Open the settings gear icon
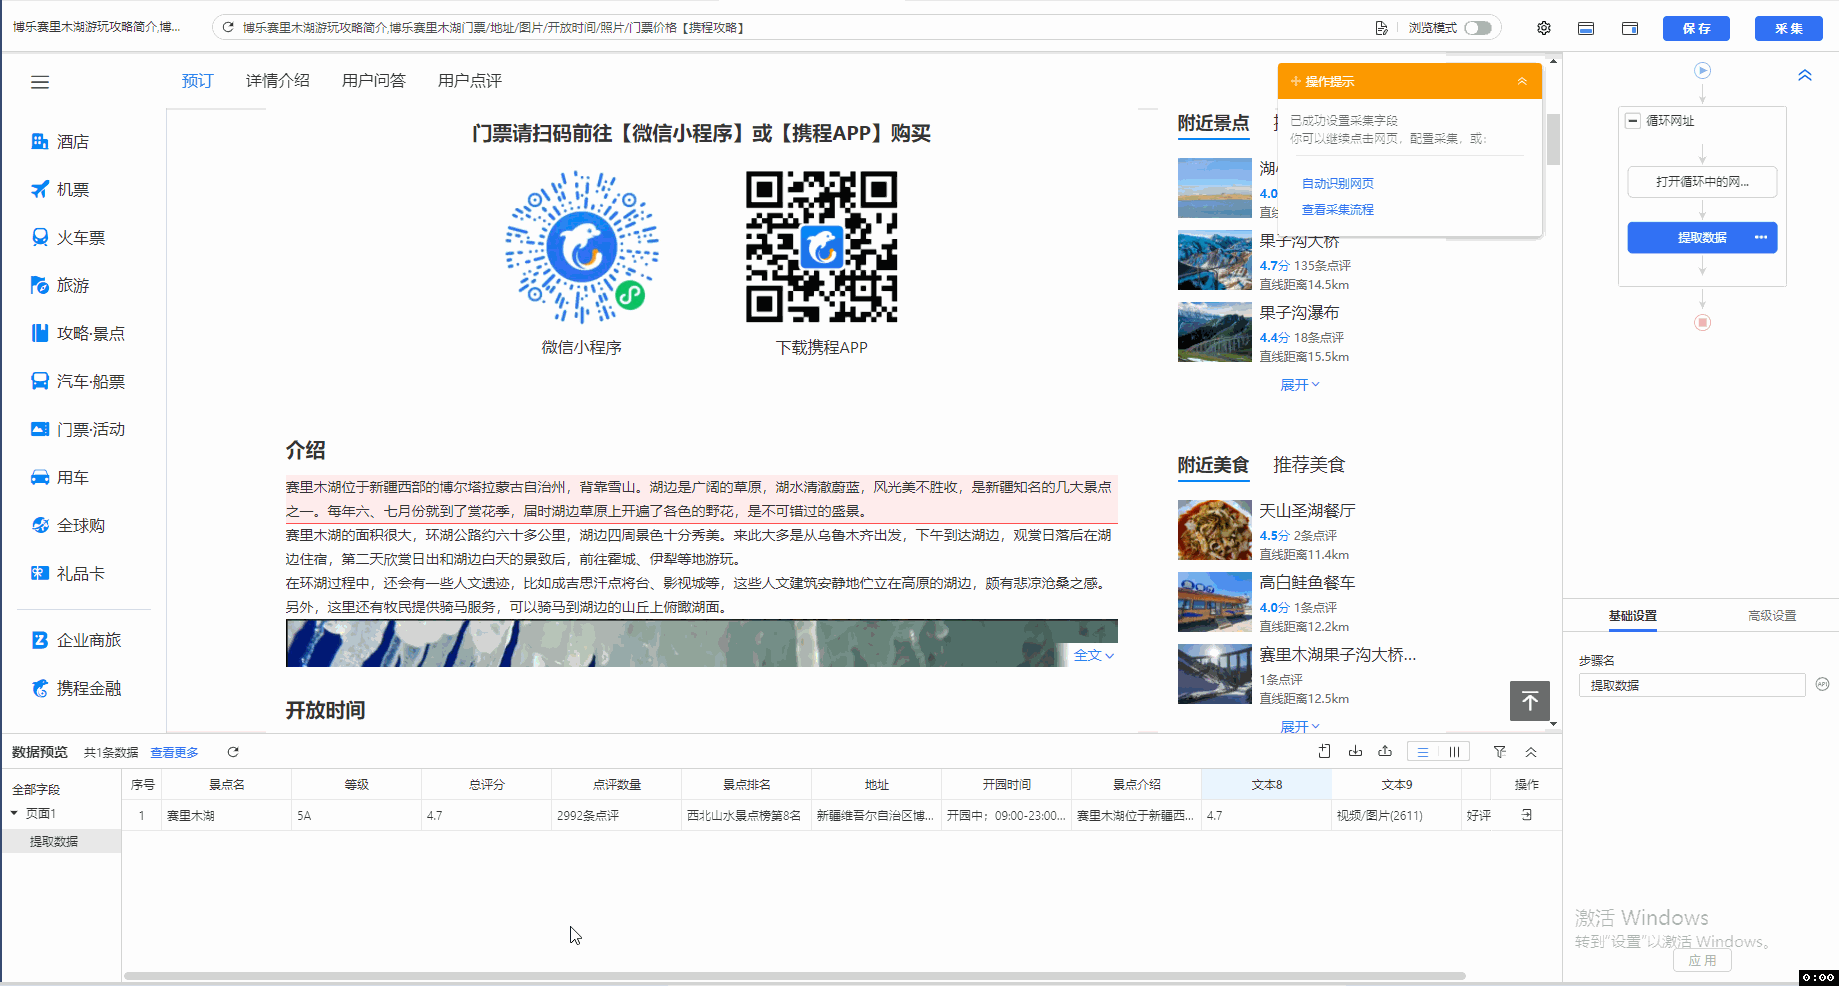The image size is (1839, 986). (x=1544, y=28)
